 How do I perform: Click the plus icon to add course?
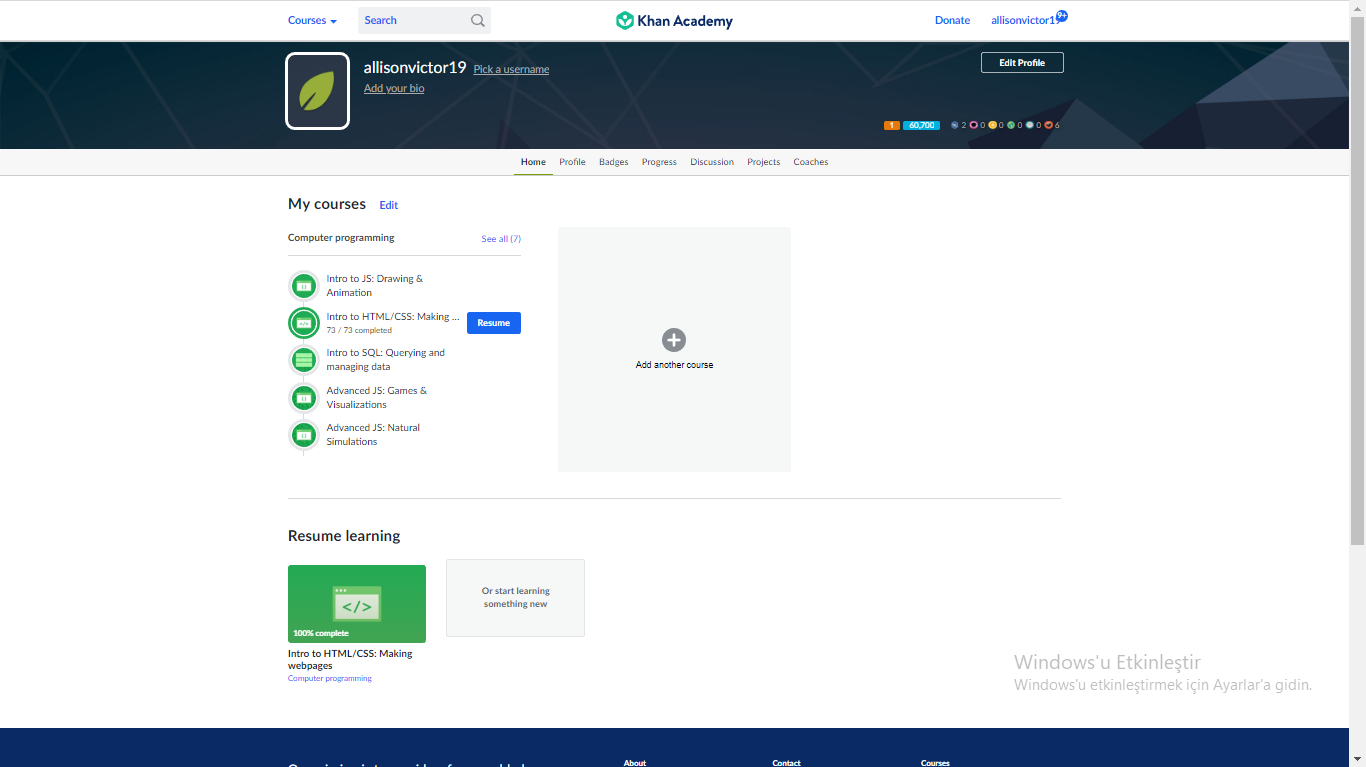coord(674,340)
